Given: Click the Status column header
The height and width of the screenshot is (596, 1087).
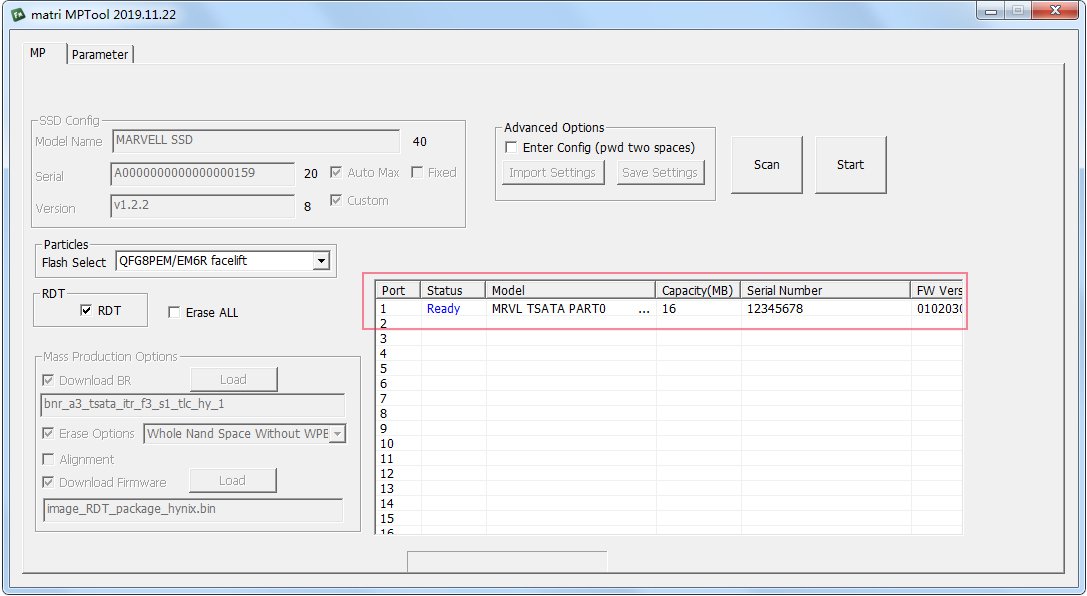Looking at the screenshot, I should click(453, 290).
